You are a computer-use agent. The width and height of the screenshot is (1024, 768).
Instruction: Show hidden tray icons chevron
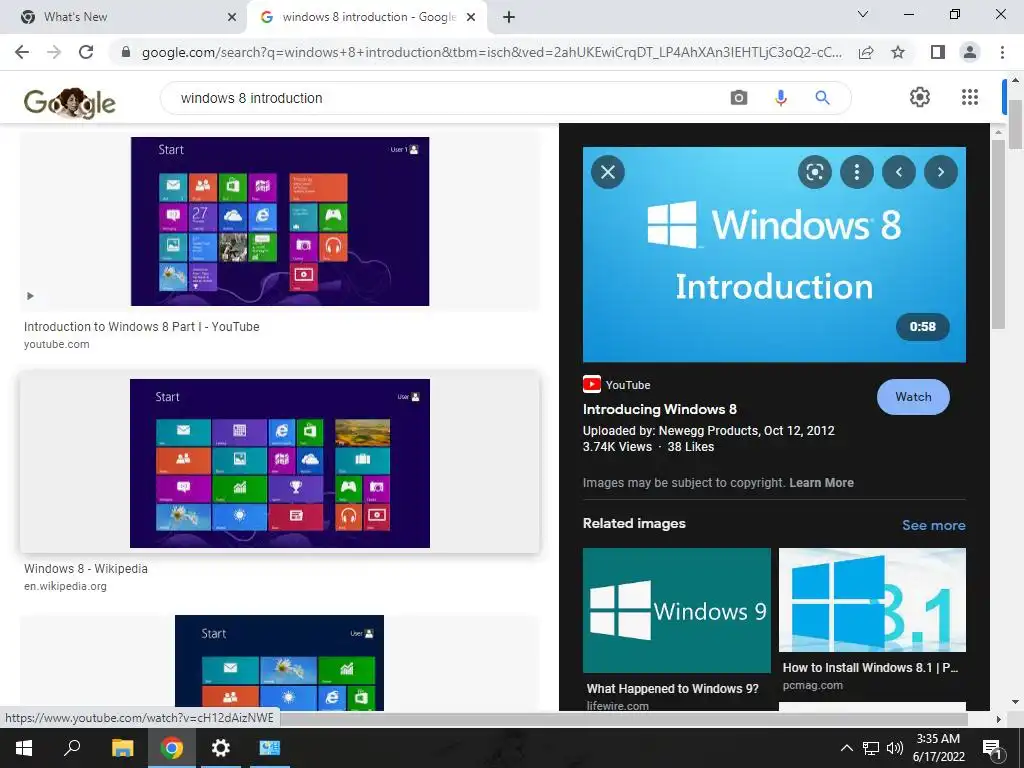coord(846,748)
